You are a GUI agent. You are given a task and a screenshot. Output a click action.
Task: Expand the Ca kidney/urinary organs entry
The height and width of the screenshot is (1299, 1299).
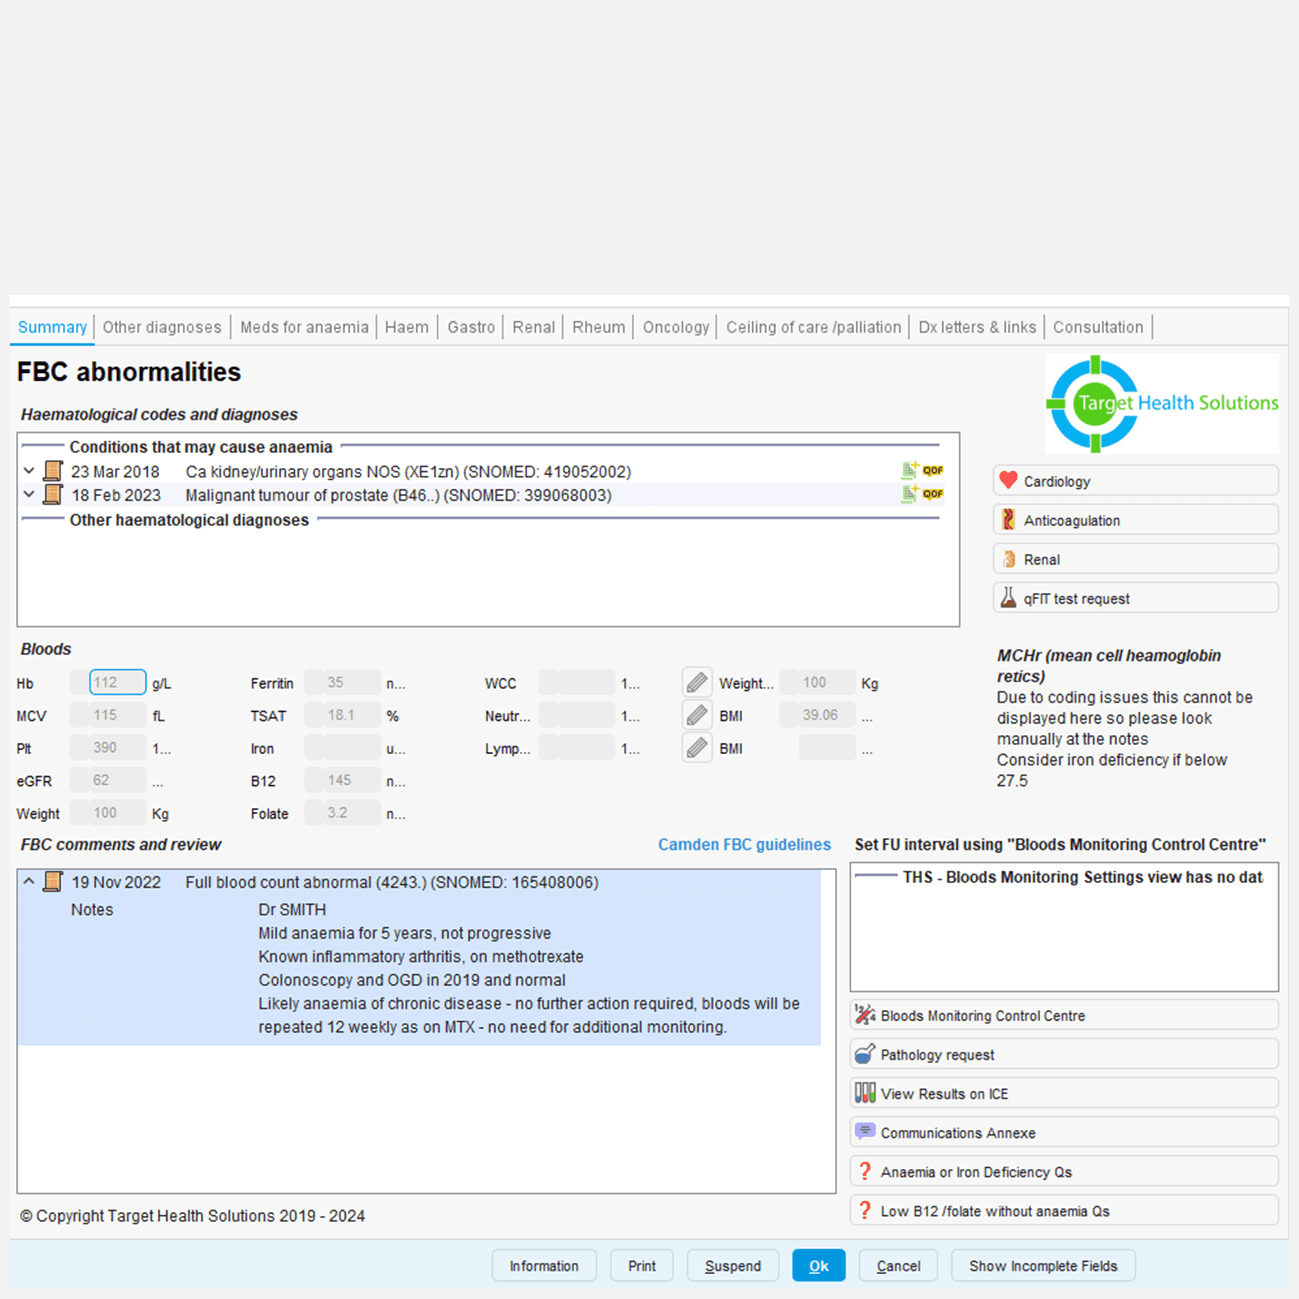pos(29,471)
